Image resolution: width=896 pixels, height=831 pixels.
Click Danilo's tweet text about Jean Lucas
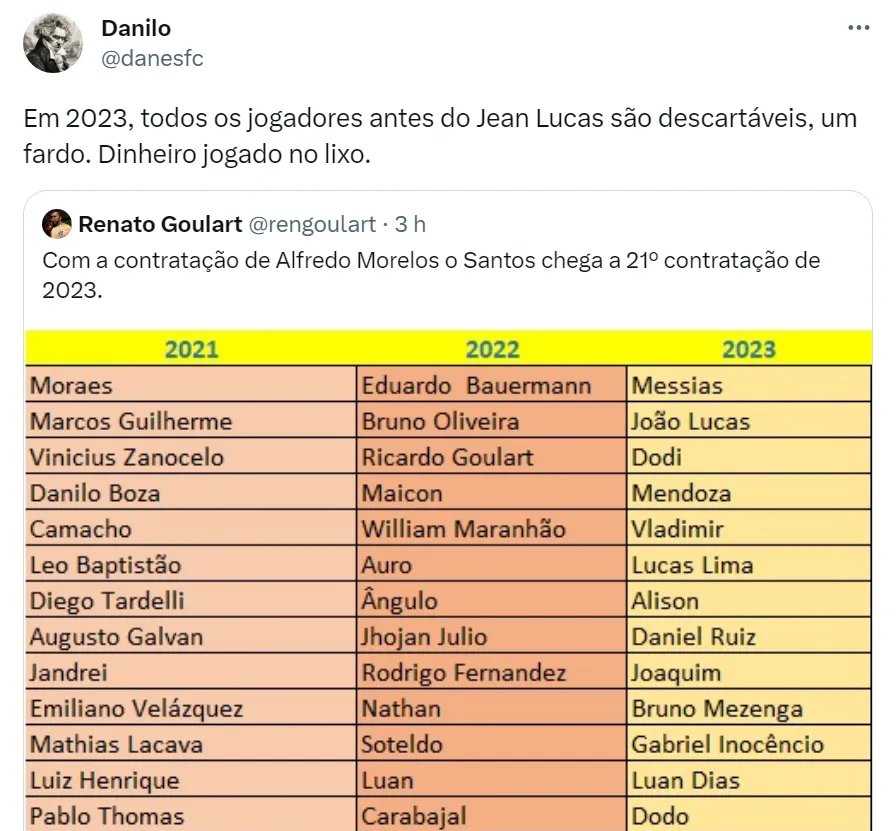(x=440, y=137)
